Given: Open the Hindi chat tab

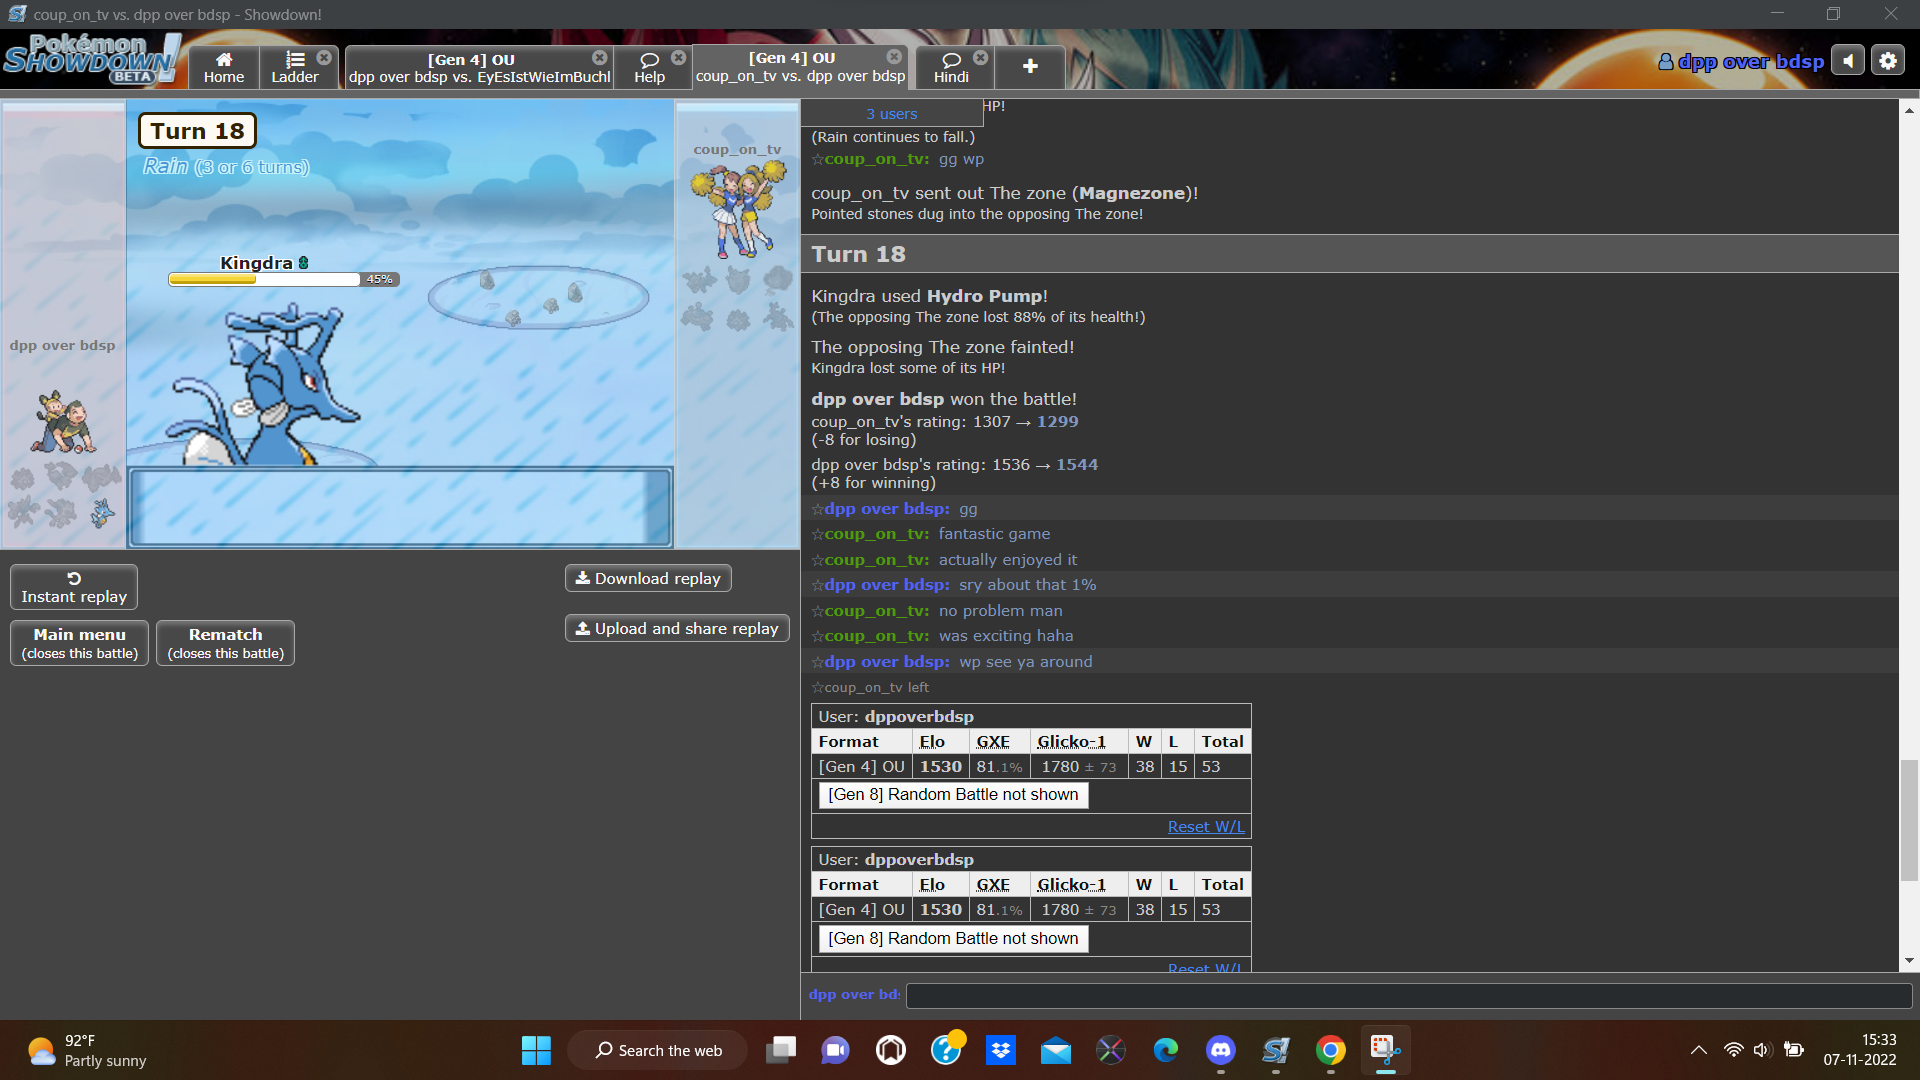Looking at the screenshot, I should click(x=951, y=68).
